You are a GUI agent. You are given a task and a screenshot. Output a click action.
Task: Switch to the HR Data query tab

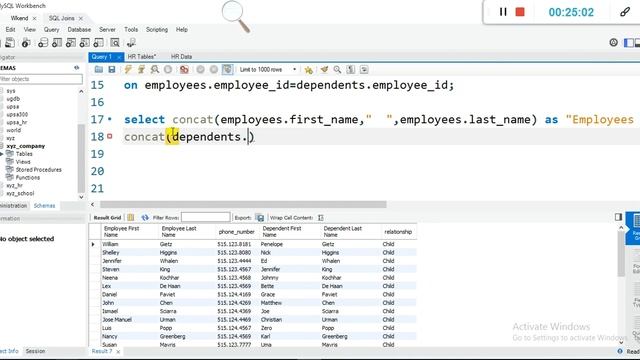coord(181,57)
